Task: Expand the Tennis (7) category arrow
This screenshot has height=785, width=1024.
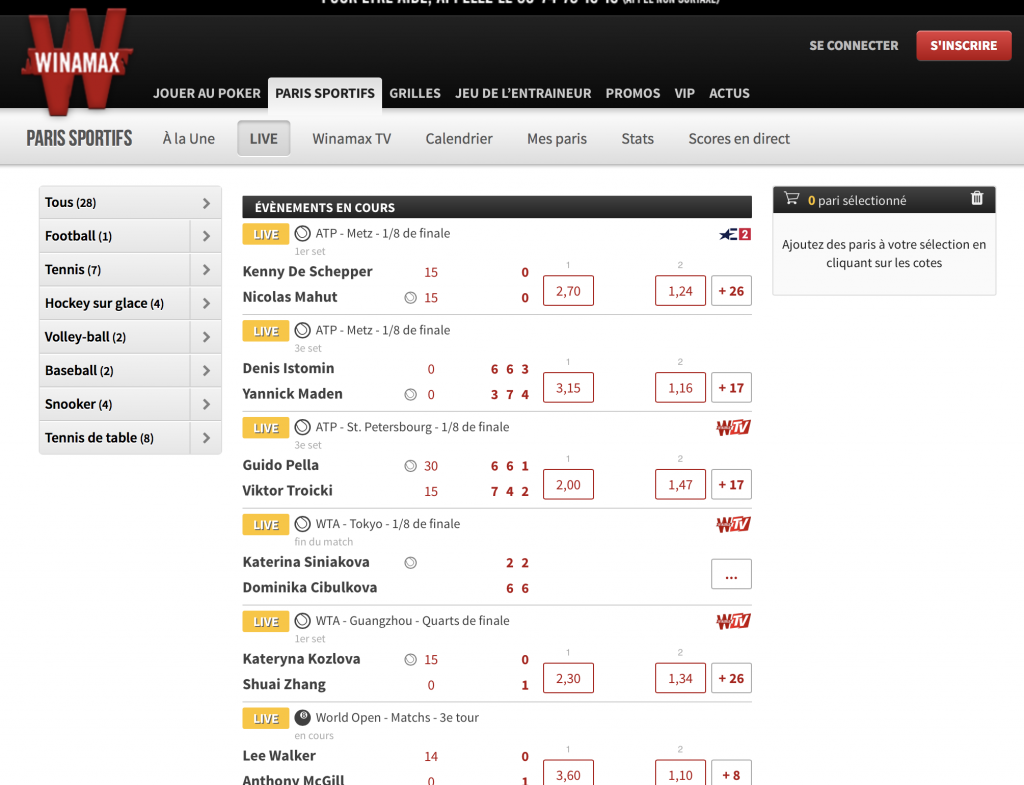Action: point(206,270)
